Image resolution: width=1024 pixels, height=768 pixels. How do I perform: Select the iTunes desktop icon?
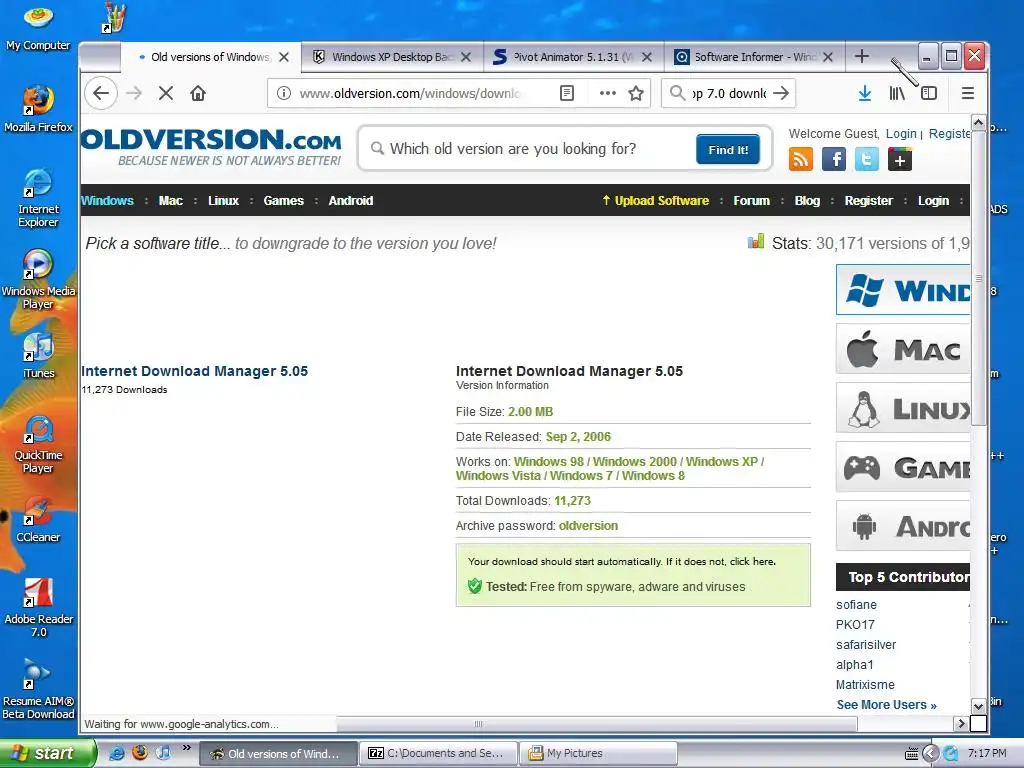coord(38,356)
